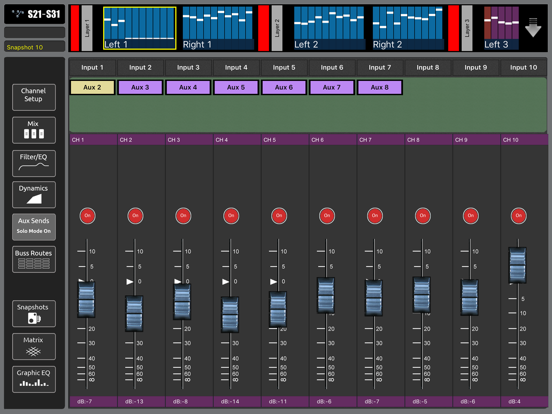Open the Snapshots camera button
The width and height of the screenshot is (552, 414).
[x=34, y=314]
